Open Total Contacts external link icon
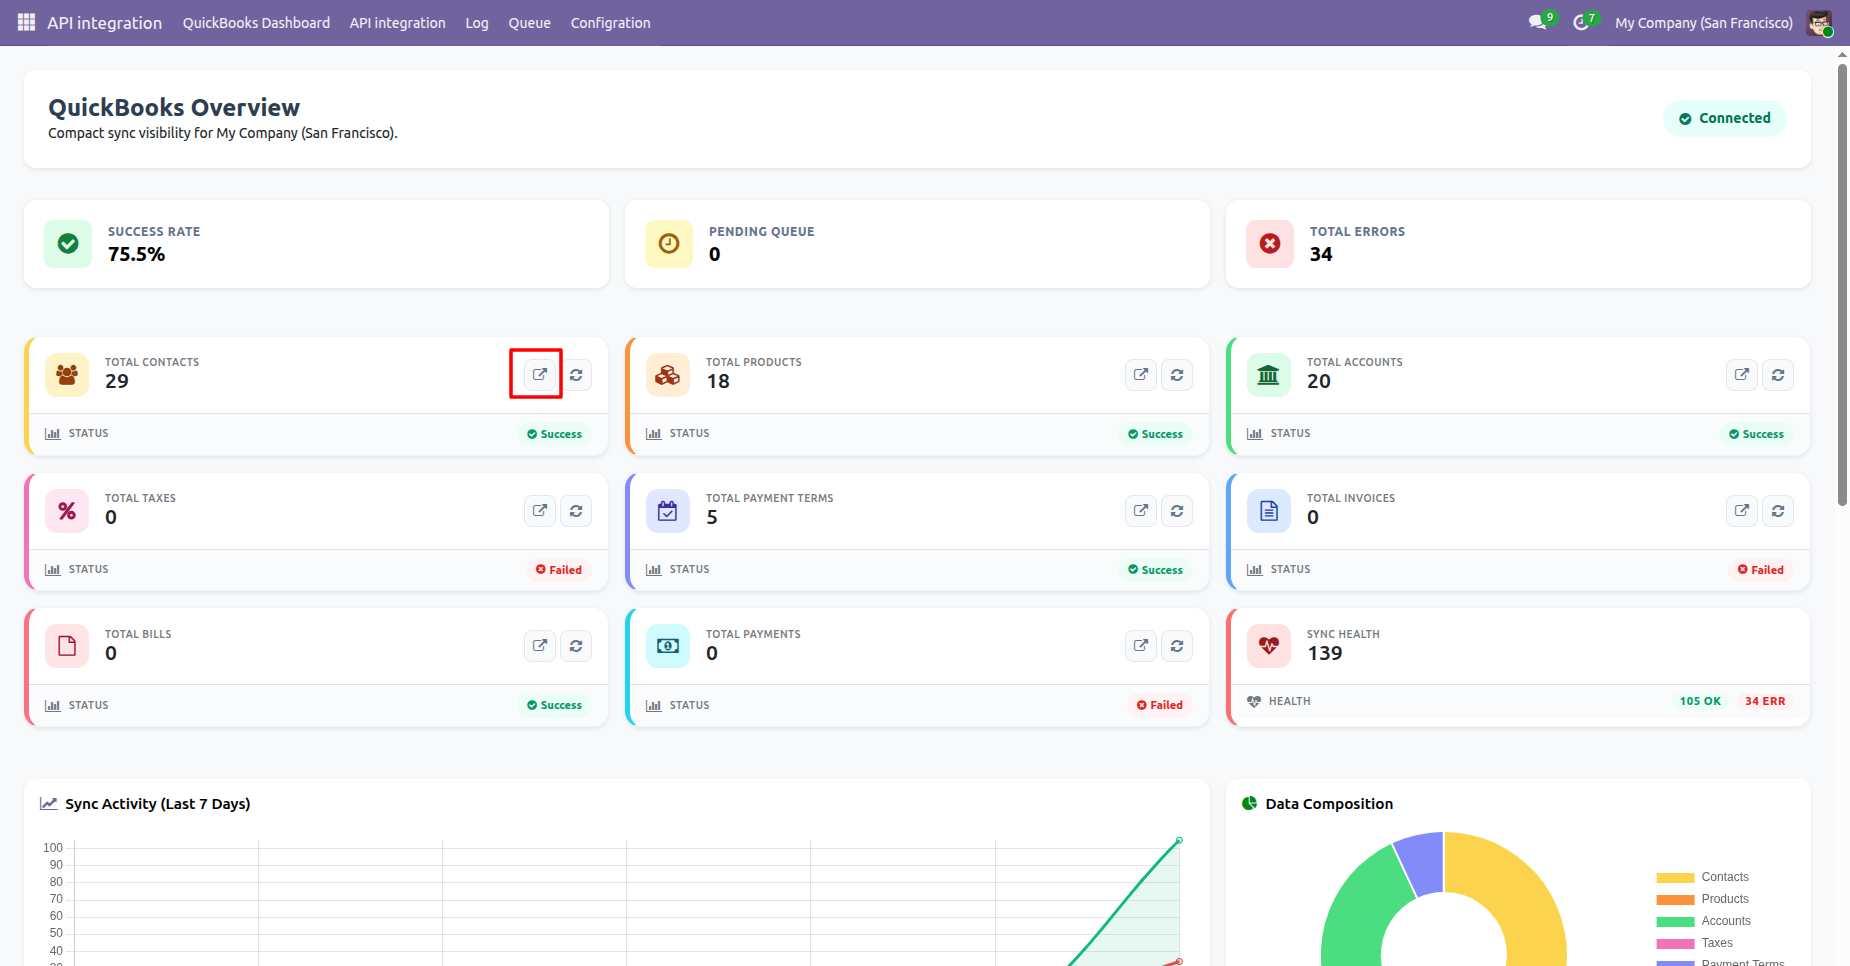Screen dimensions: 1850x966 540,374
